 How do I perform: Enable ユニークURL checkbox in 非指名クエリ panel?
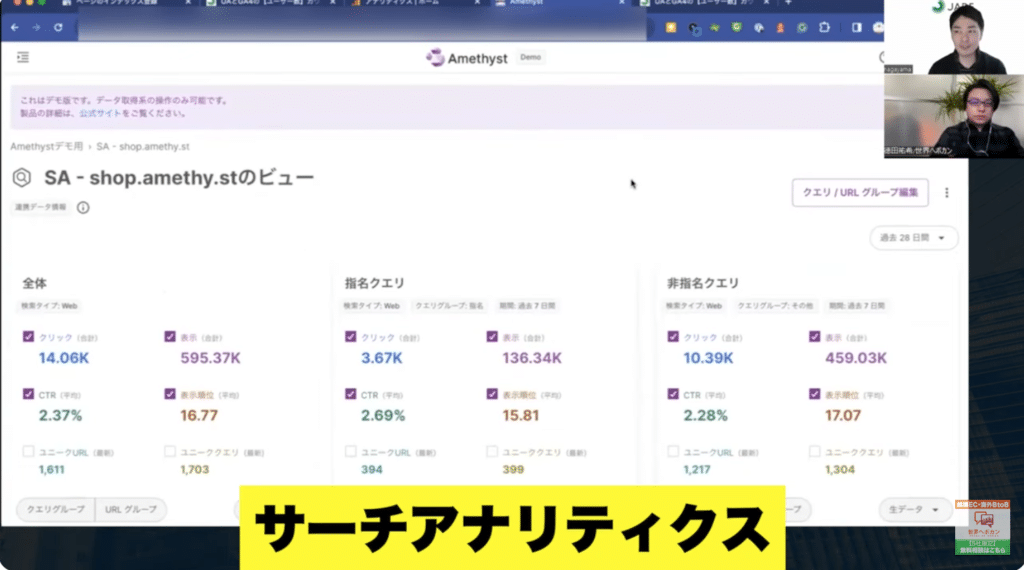point(673,452)
